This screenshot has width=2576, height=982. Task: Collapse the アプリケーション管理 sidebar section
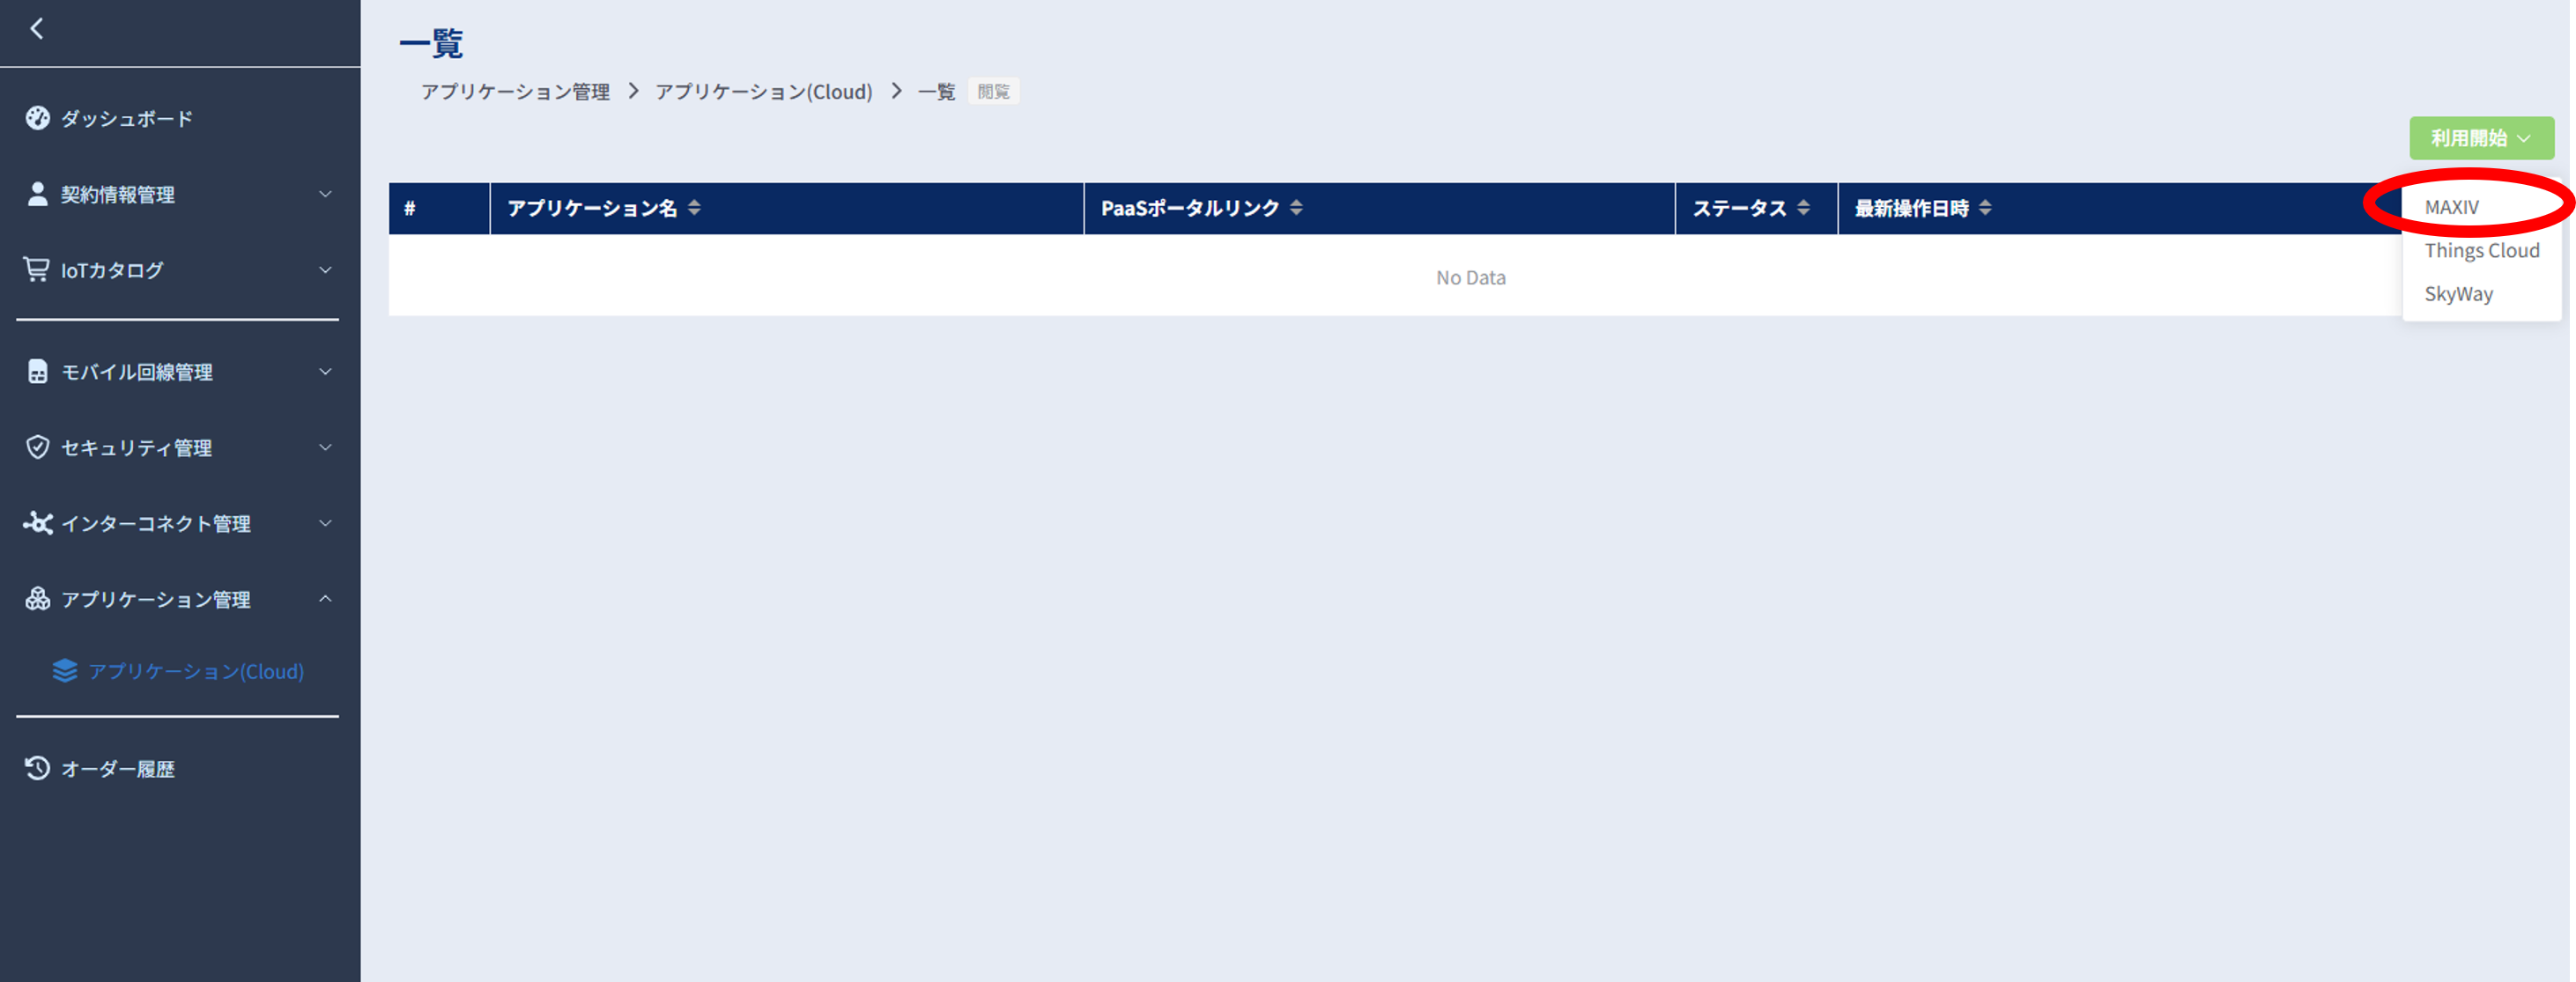324,599
